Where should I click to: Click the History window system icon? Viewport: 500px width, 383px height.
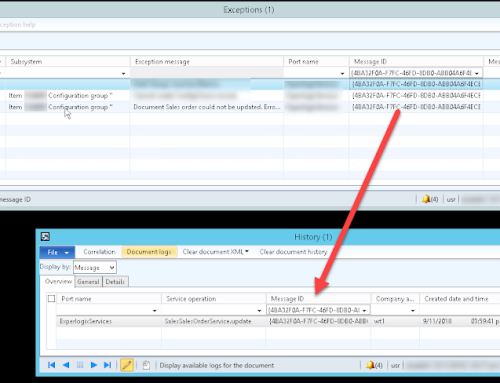[x=45, y=237]
